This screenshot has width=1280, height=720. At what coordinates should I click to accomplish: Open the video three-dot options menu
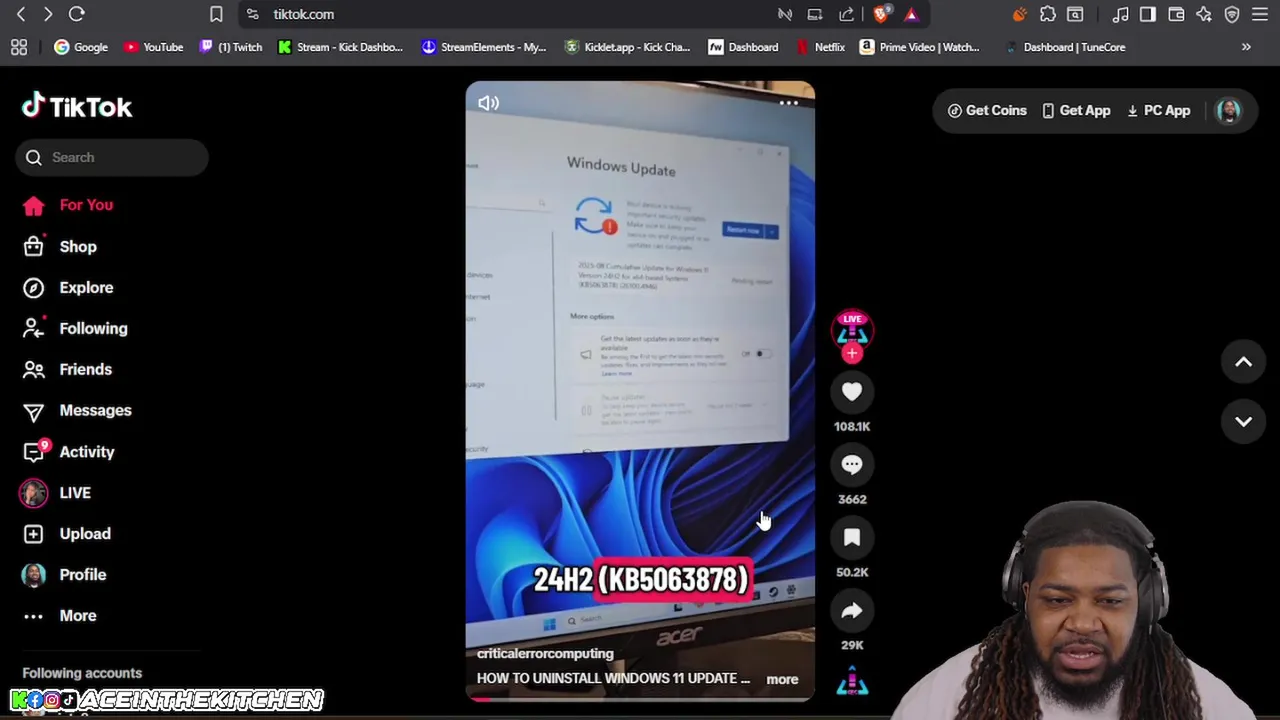tap(789, 103)
